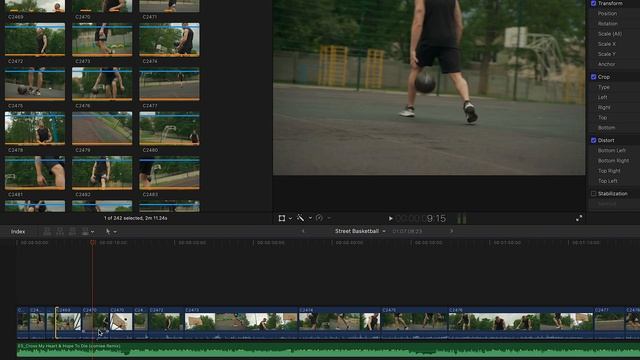Click the '1 of 242 selected' status text

[136, 218]
